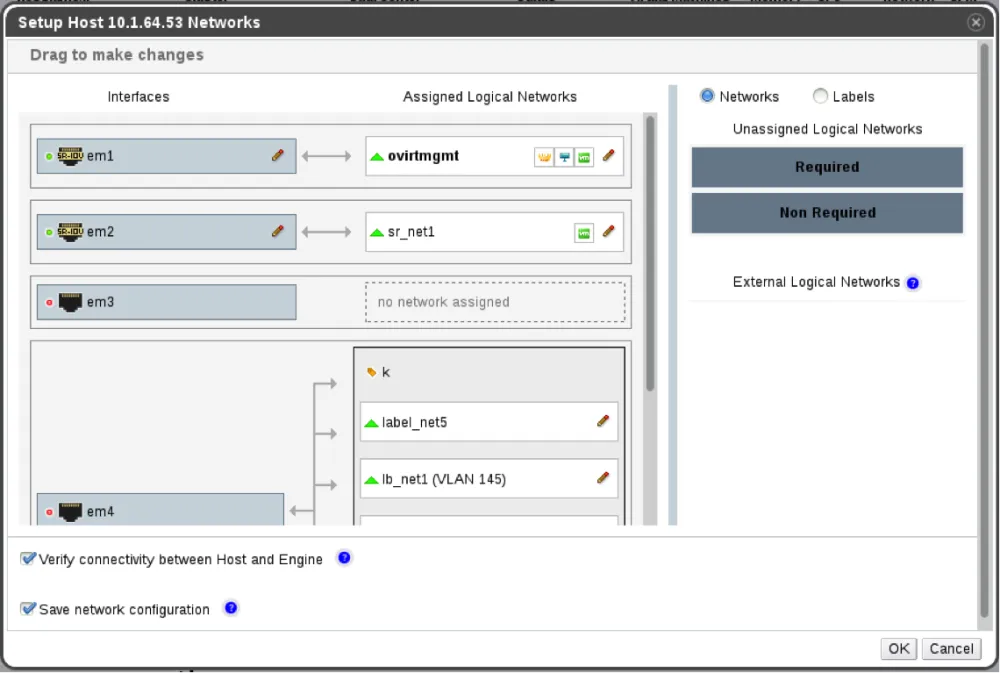1000x673 pixels.
Task: Click the Cancel button
Action: [951, 648]
